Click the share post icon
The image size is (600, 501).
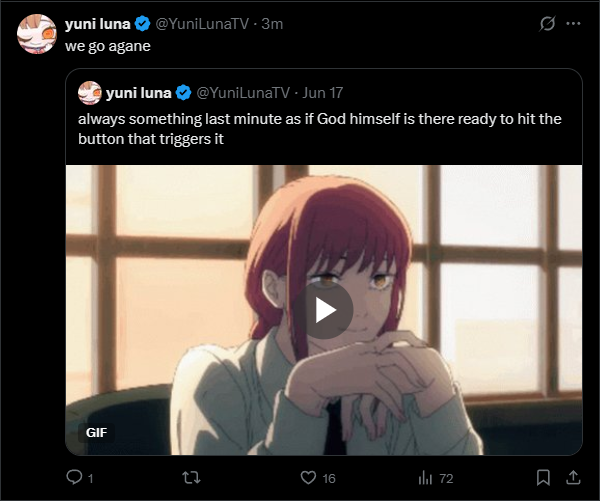click(574, 478)
